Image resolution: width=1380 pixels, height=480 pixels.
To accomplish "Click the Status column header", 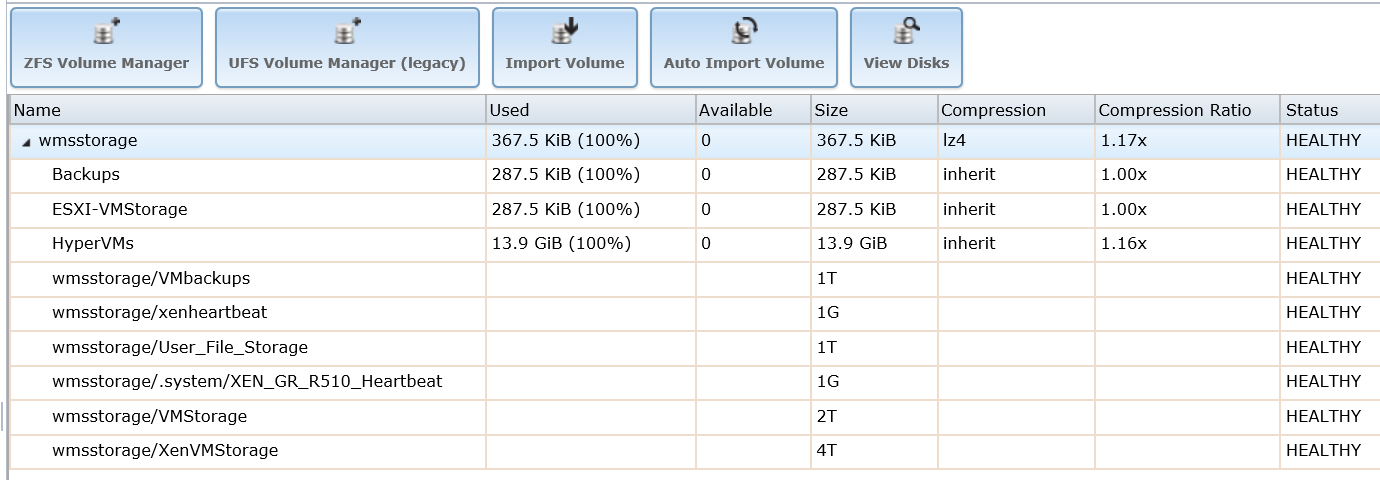I will click(1330, 110).
